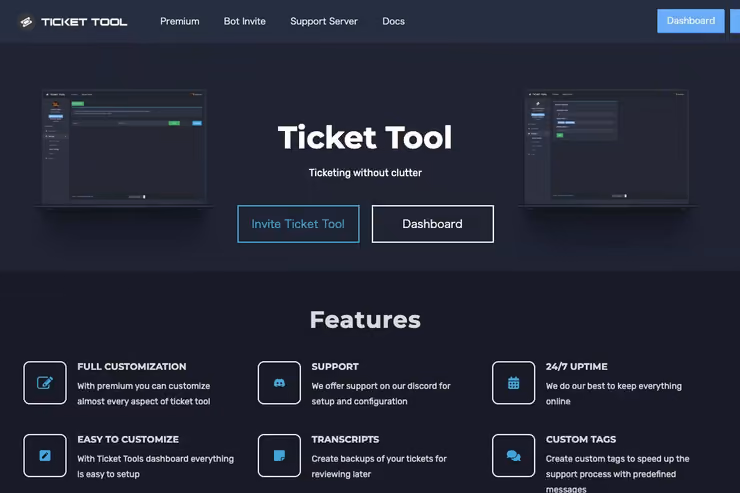Open the Premium nav link
This screenshot has height=493, width=740.
coord(179,21)
